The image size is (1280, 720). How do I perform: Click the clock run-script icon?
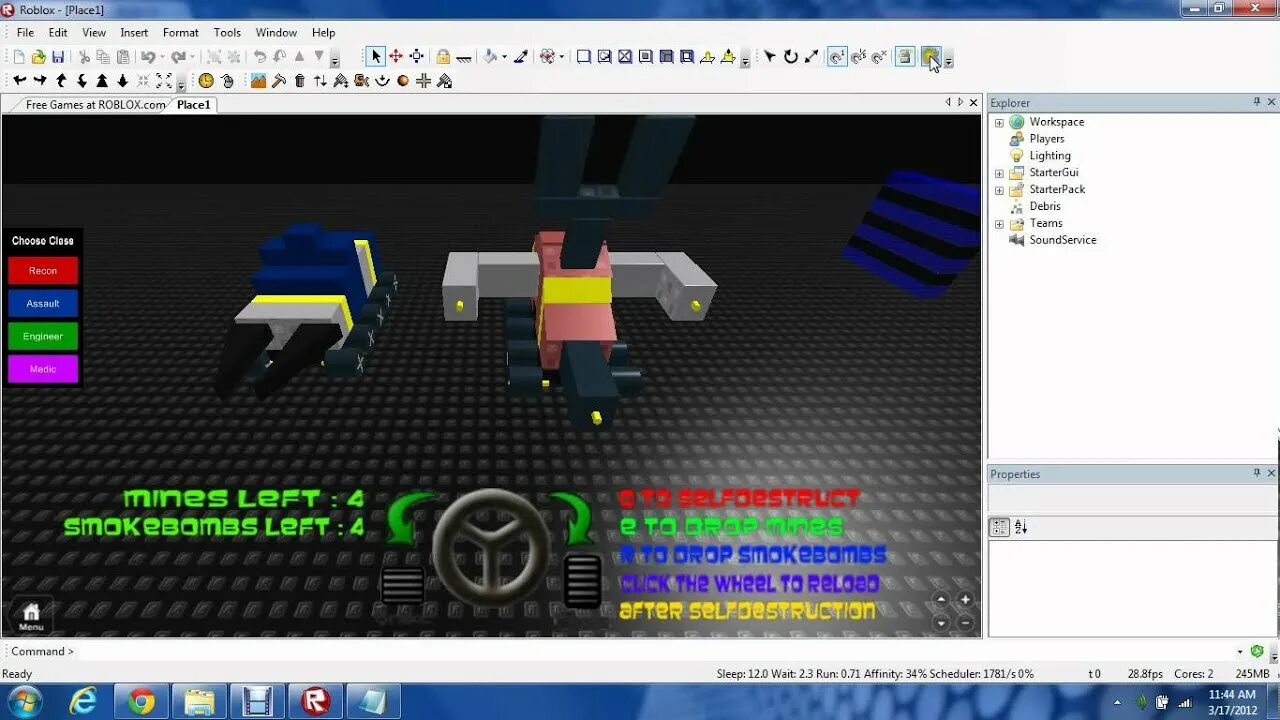[x=206, y=81]
